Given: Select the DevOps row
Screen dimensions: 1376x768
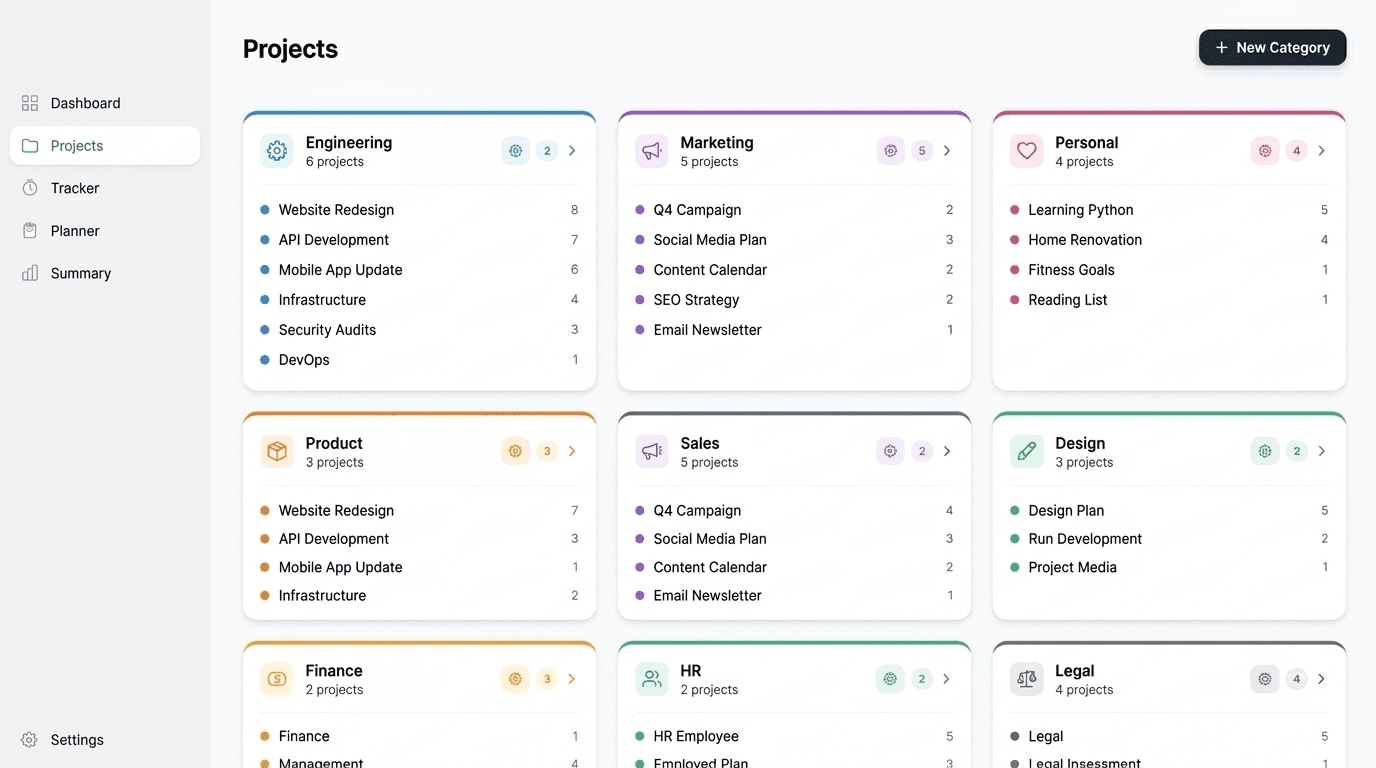Looking at the screenshot, I should [419, 360].
